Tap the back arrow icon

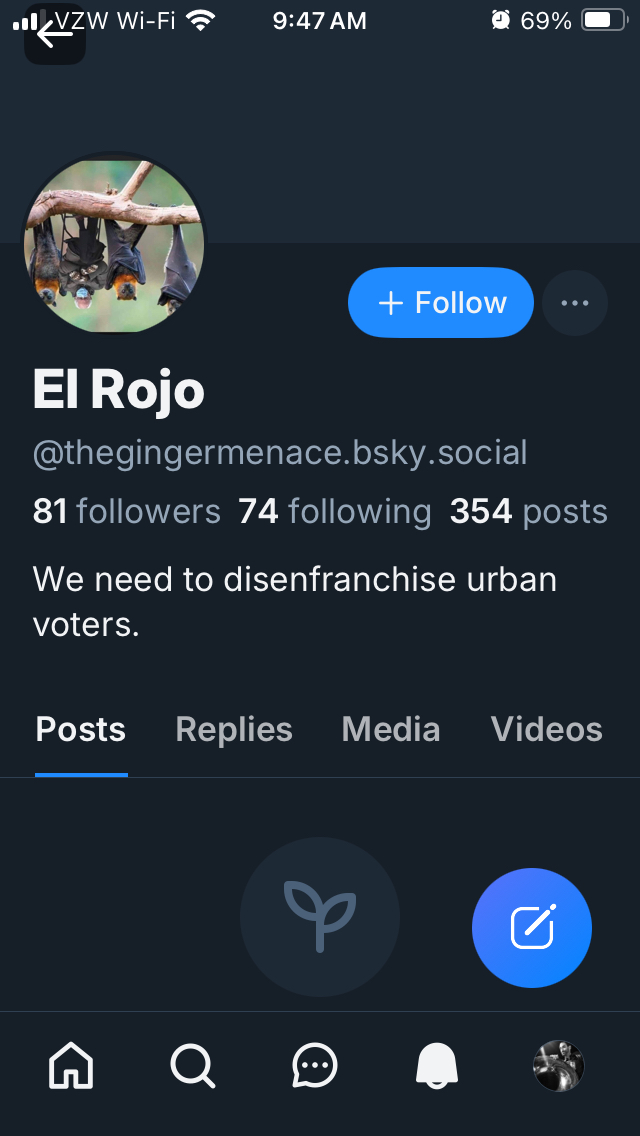tap(54, 34)
